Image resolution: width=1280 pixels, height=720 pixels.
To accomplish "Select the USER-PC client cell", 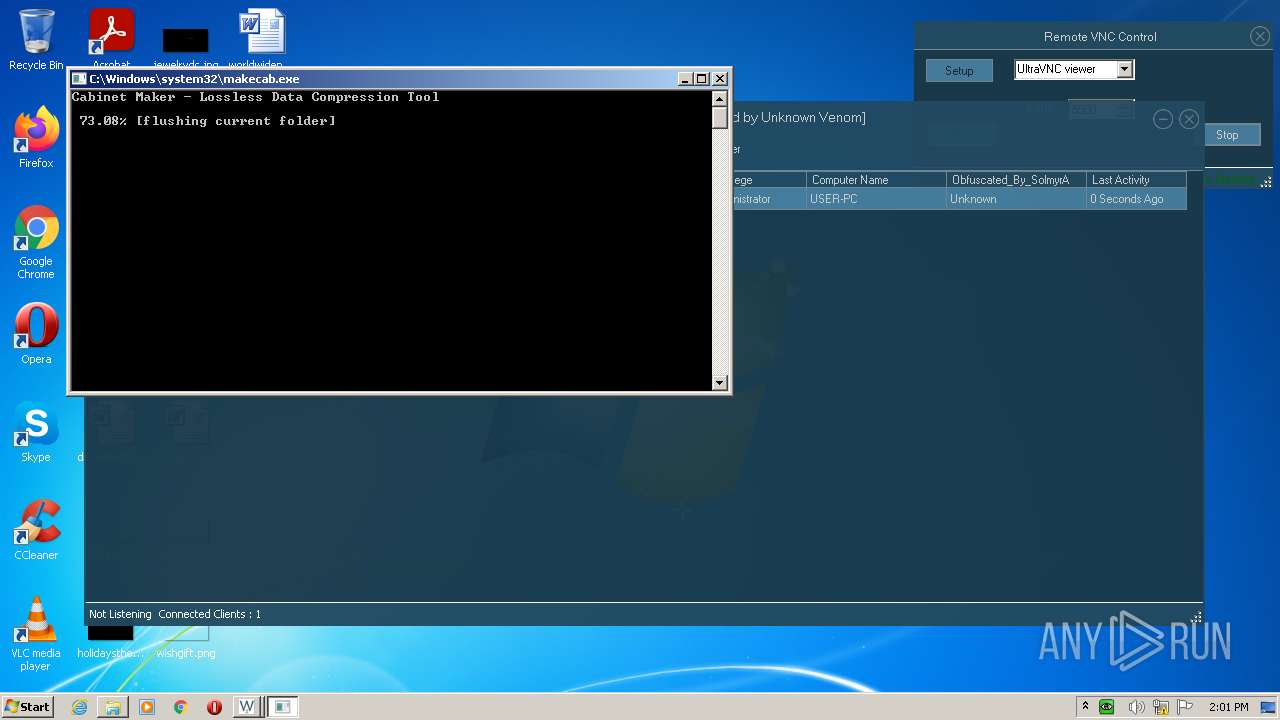I will [x=876, y=199].
